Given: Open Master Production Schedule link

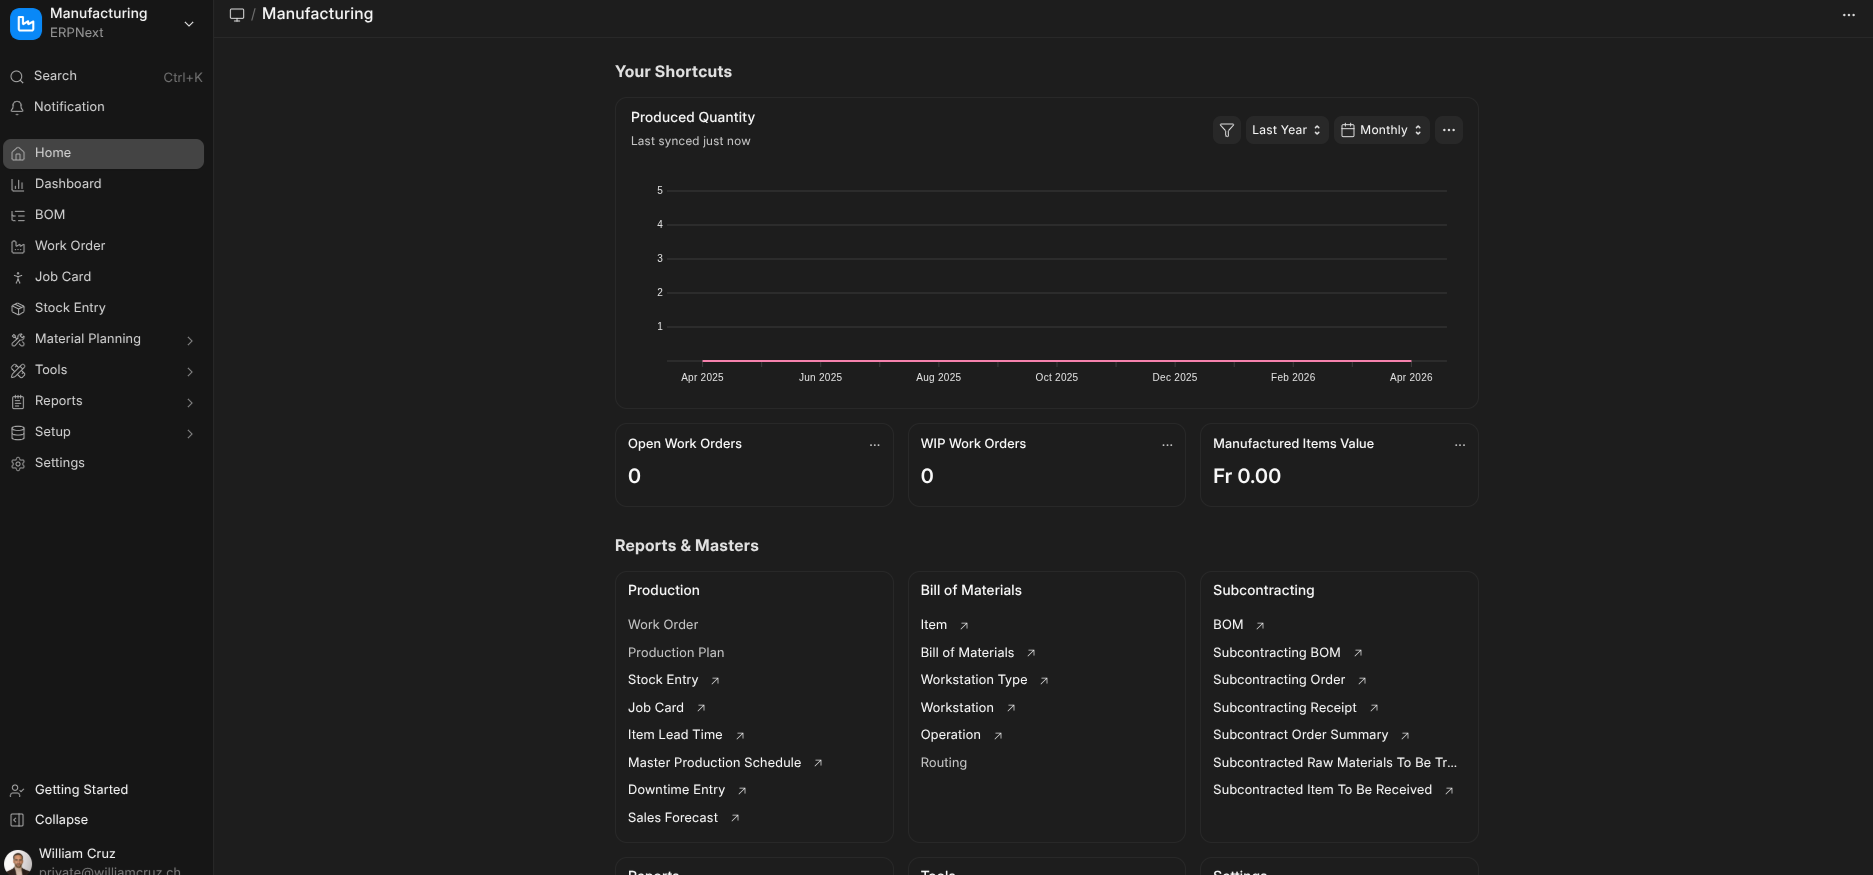Looking at the screenshot, I should [715, 763].
